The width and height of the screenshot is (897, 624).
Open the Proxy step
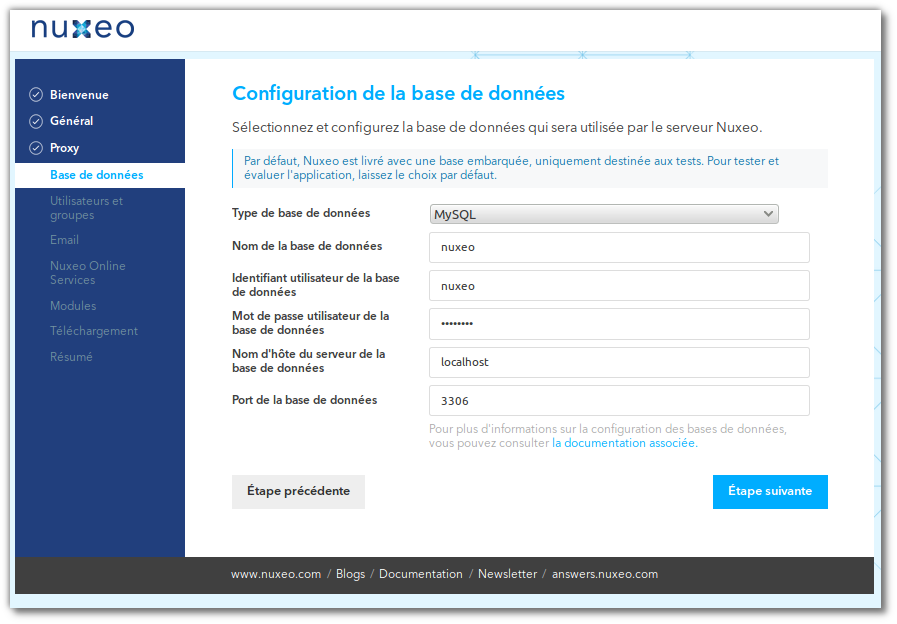point(64,148)
